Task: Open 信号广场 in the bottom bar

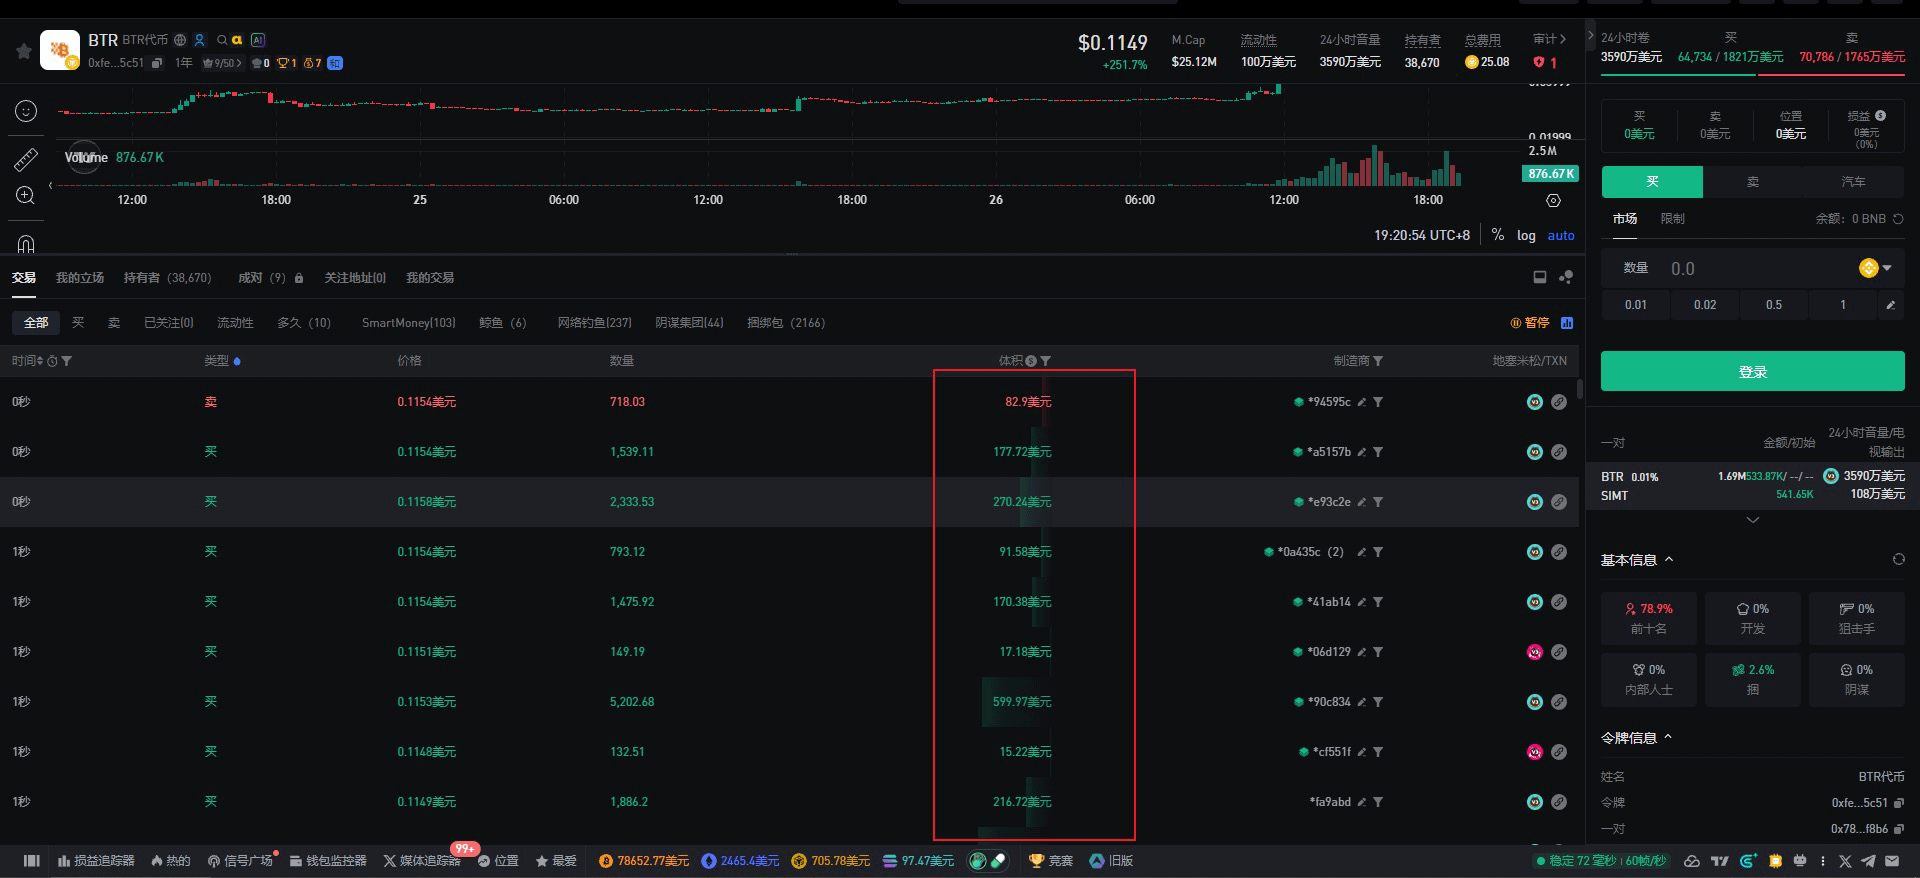Action: (x=240, y=861)
